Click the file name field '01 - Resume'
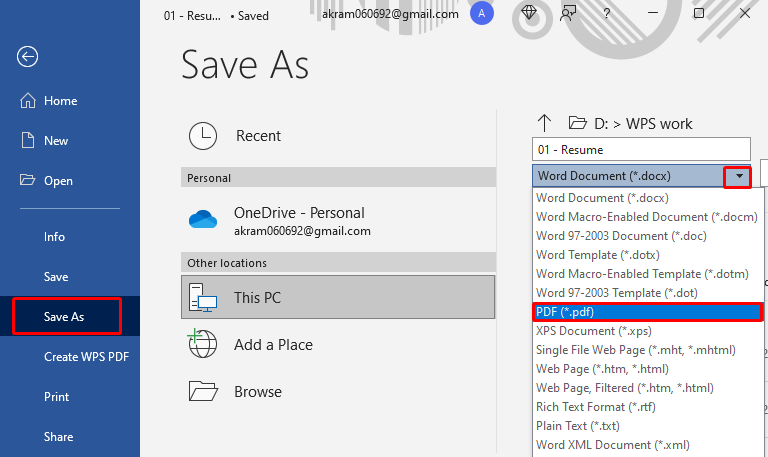The width and height of the screenshot is (768, 457). pyautogui.click(x=641, y=149)
